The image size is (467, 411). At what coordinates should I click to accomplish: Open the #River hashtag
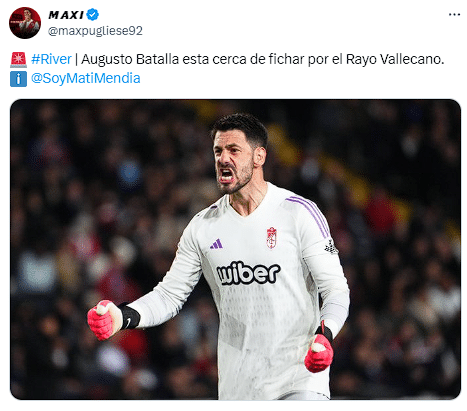pyautogui.click(x=51, y=59)
